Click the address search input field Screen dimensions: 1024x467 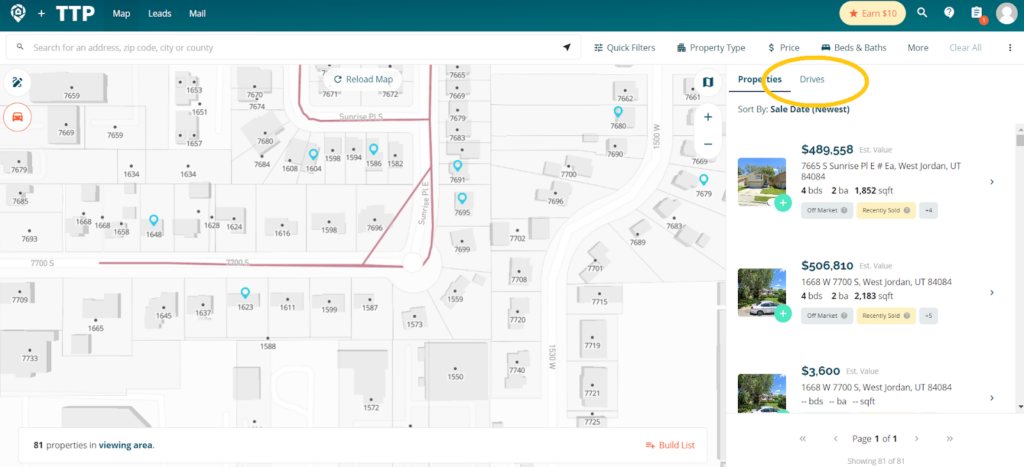(x=290, y=47)
